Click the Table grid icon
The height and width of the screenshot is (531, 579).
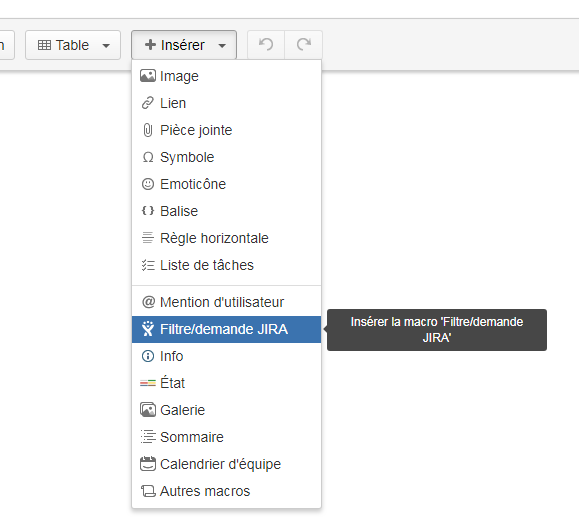pyautogui.click(x=44, y=45)
